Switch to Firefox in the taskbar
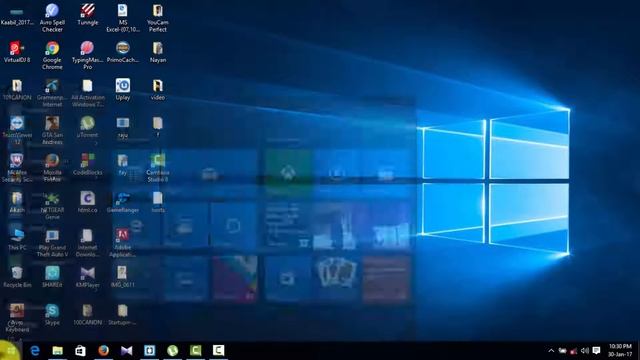 point(103,351)
